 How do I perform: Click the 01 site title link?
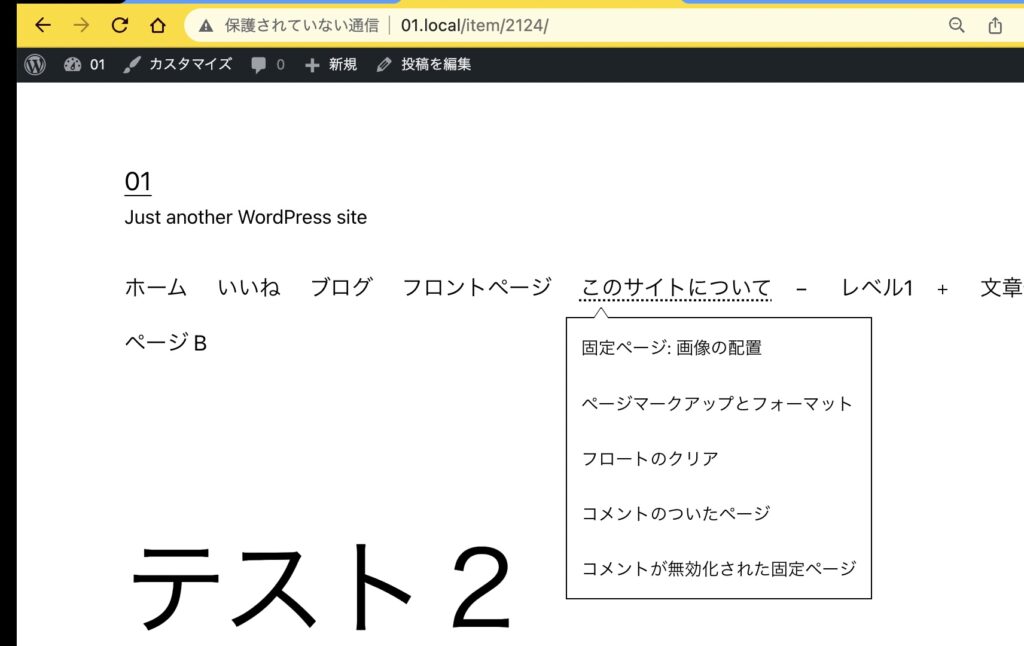click(138, 182)
